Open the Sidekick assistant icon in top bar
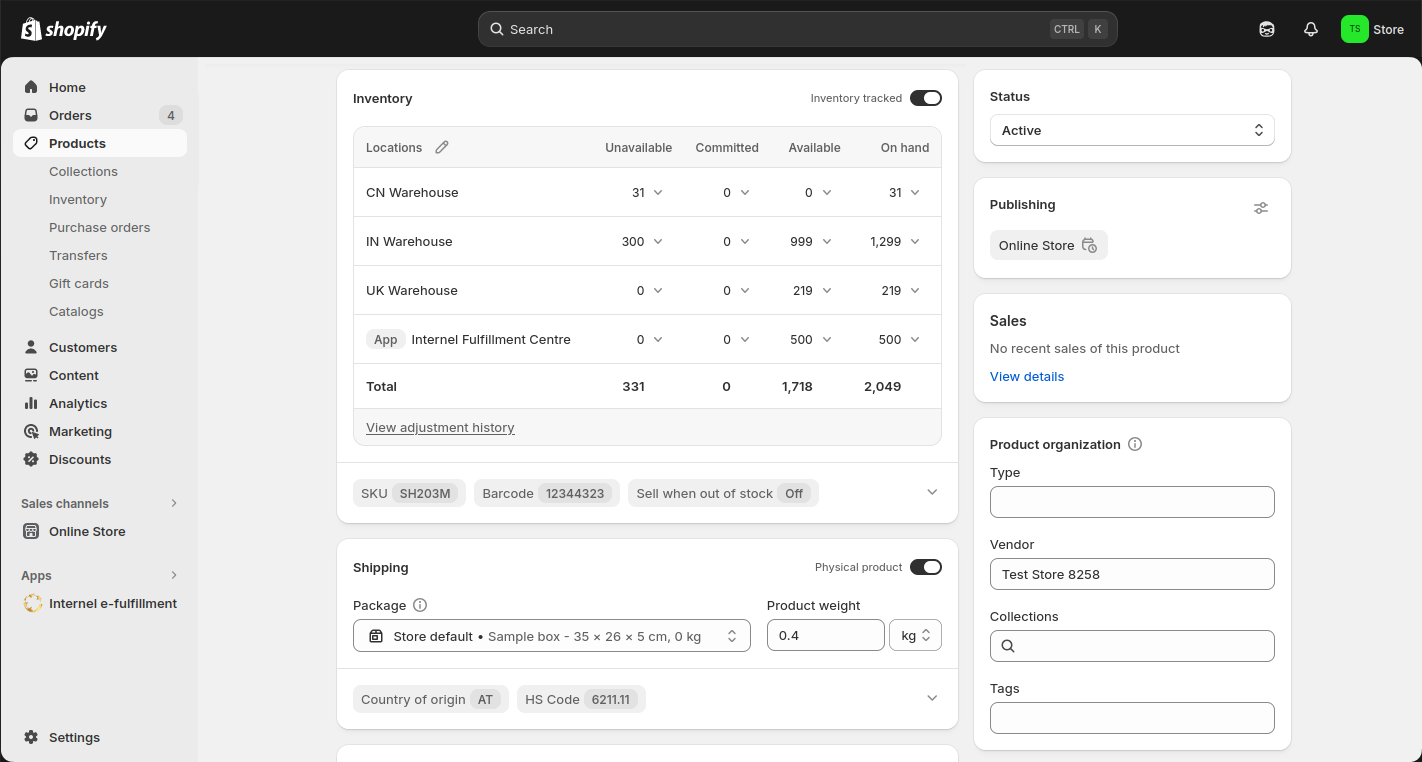 point(1267,29)
